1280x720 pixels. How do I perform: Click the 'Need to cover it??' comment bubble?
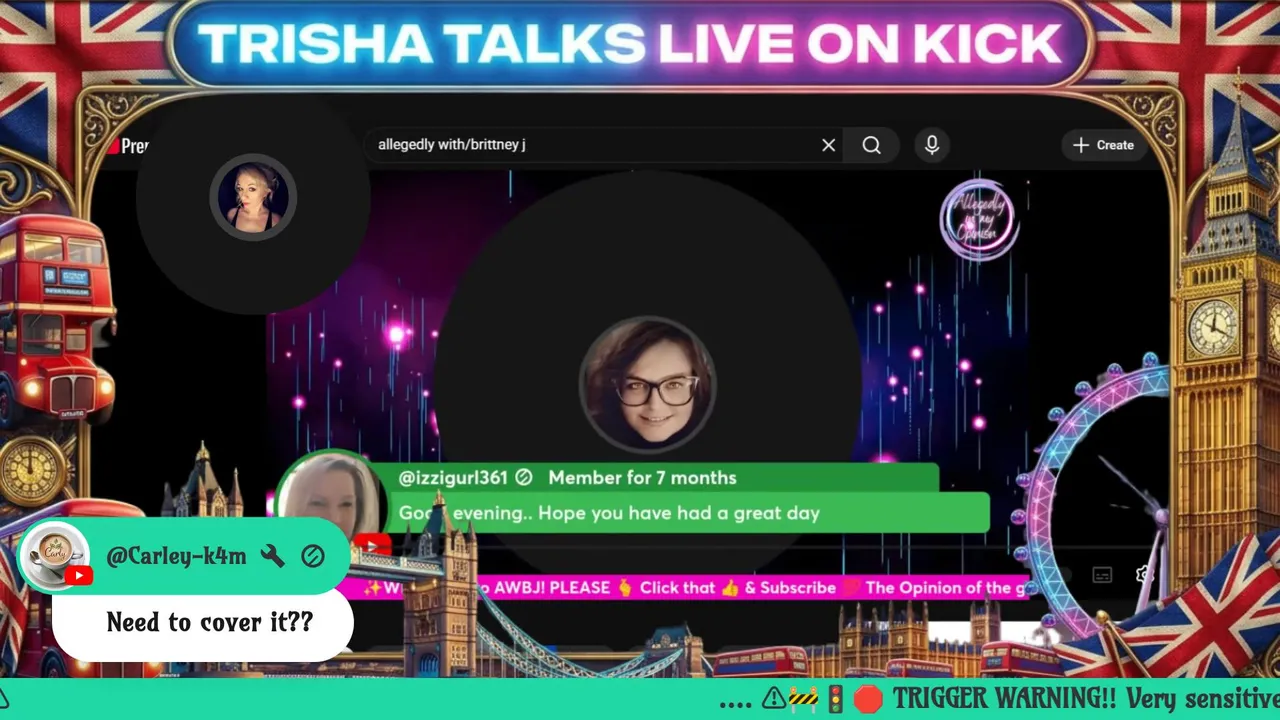click(203, 623)
